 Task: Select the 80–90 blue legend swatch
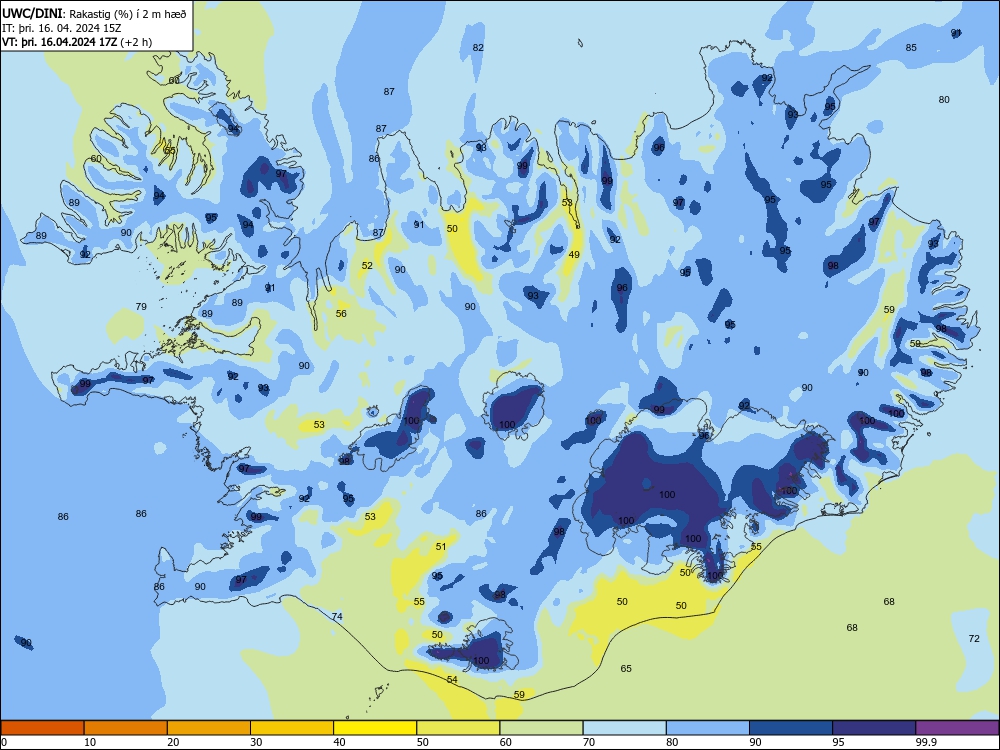(x=708, y=728)
